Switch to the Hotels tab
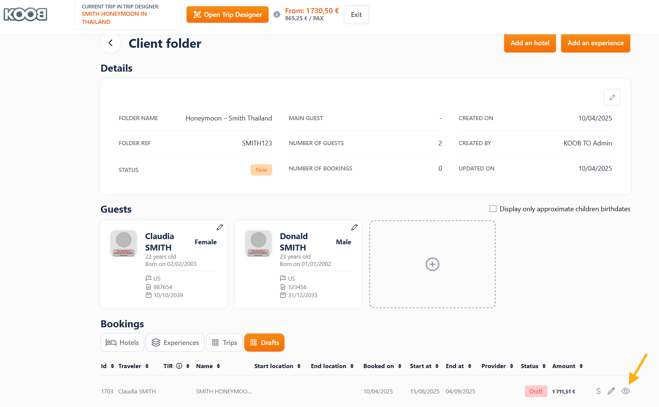Viewport: 659px width, 407px height. (x=122, y=343)
